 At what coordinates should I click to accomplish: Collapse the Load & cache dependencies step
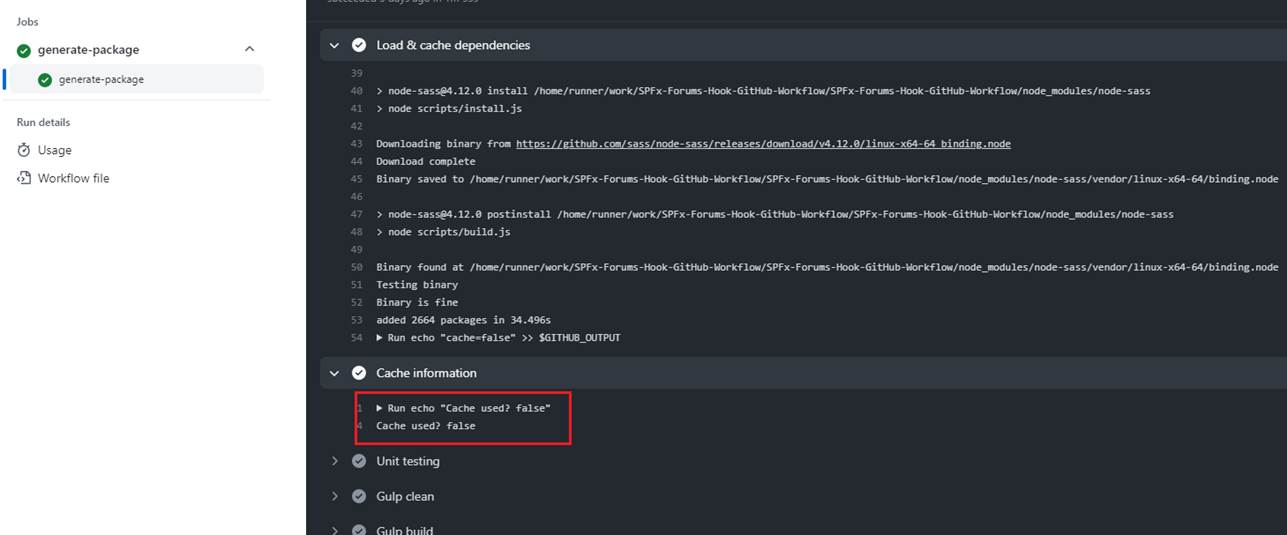pyautogui.click(x=335, y=45)
